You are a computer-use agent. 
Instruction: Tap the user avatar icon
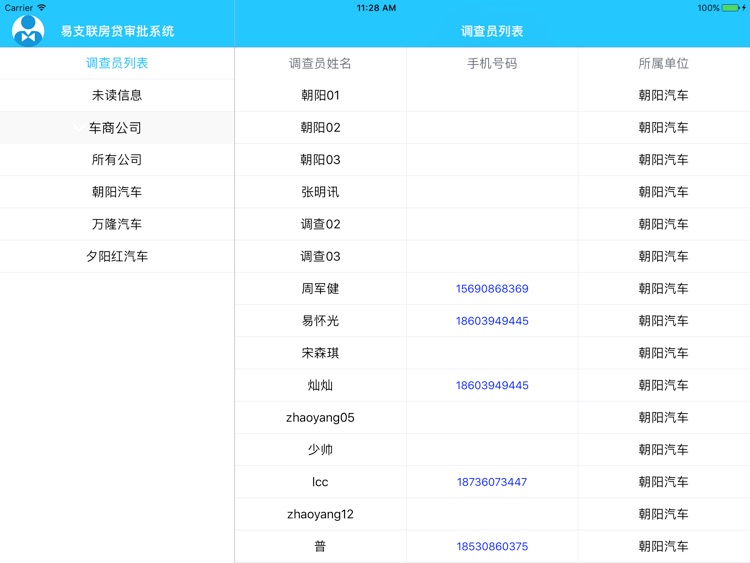[x=28, y=30]
